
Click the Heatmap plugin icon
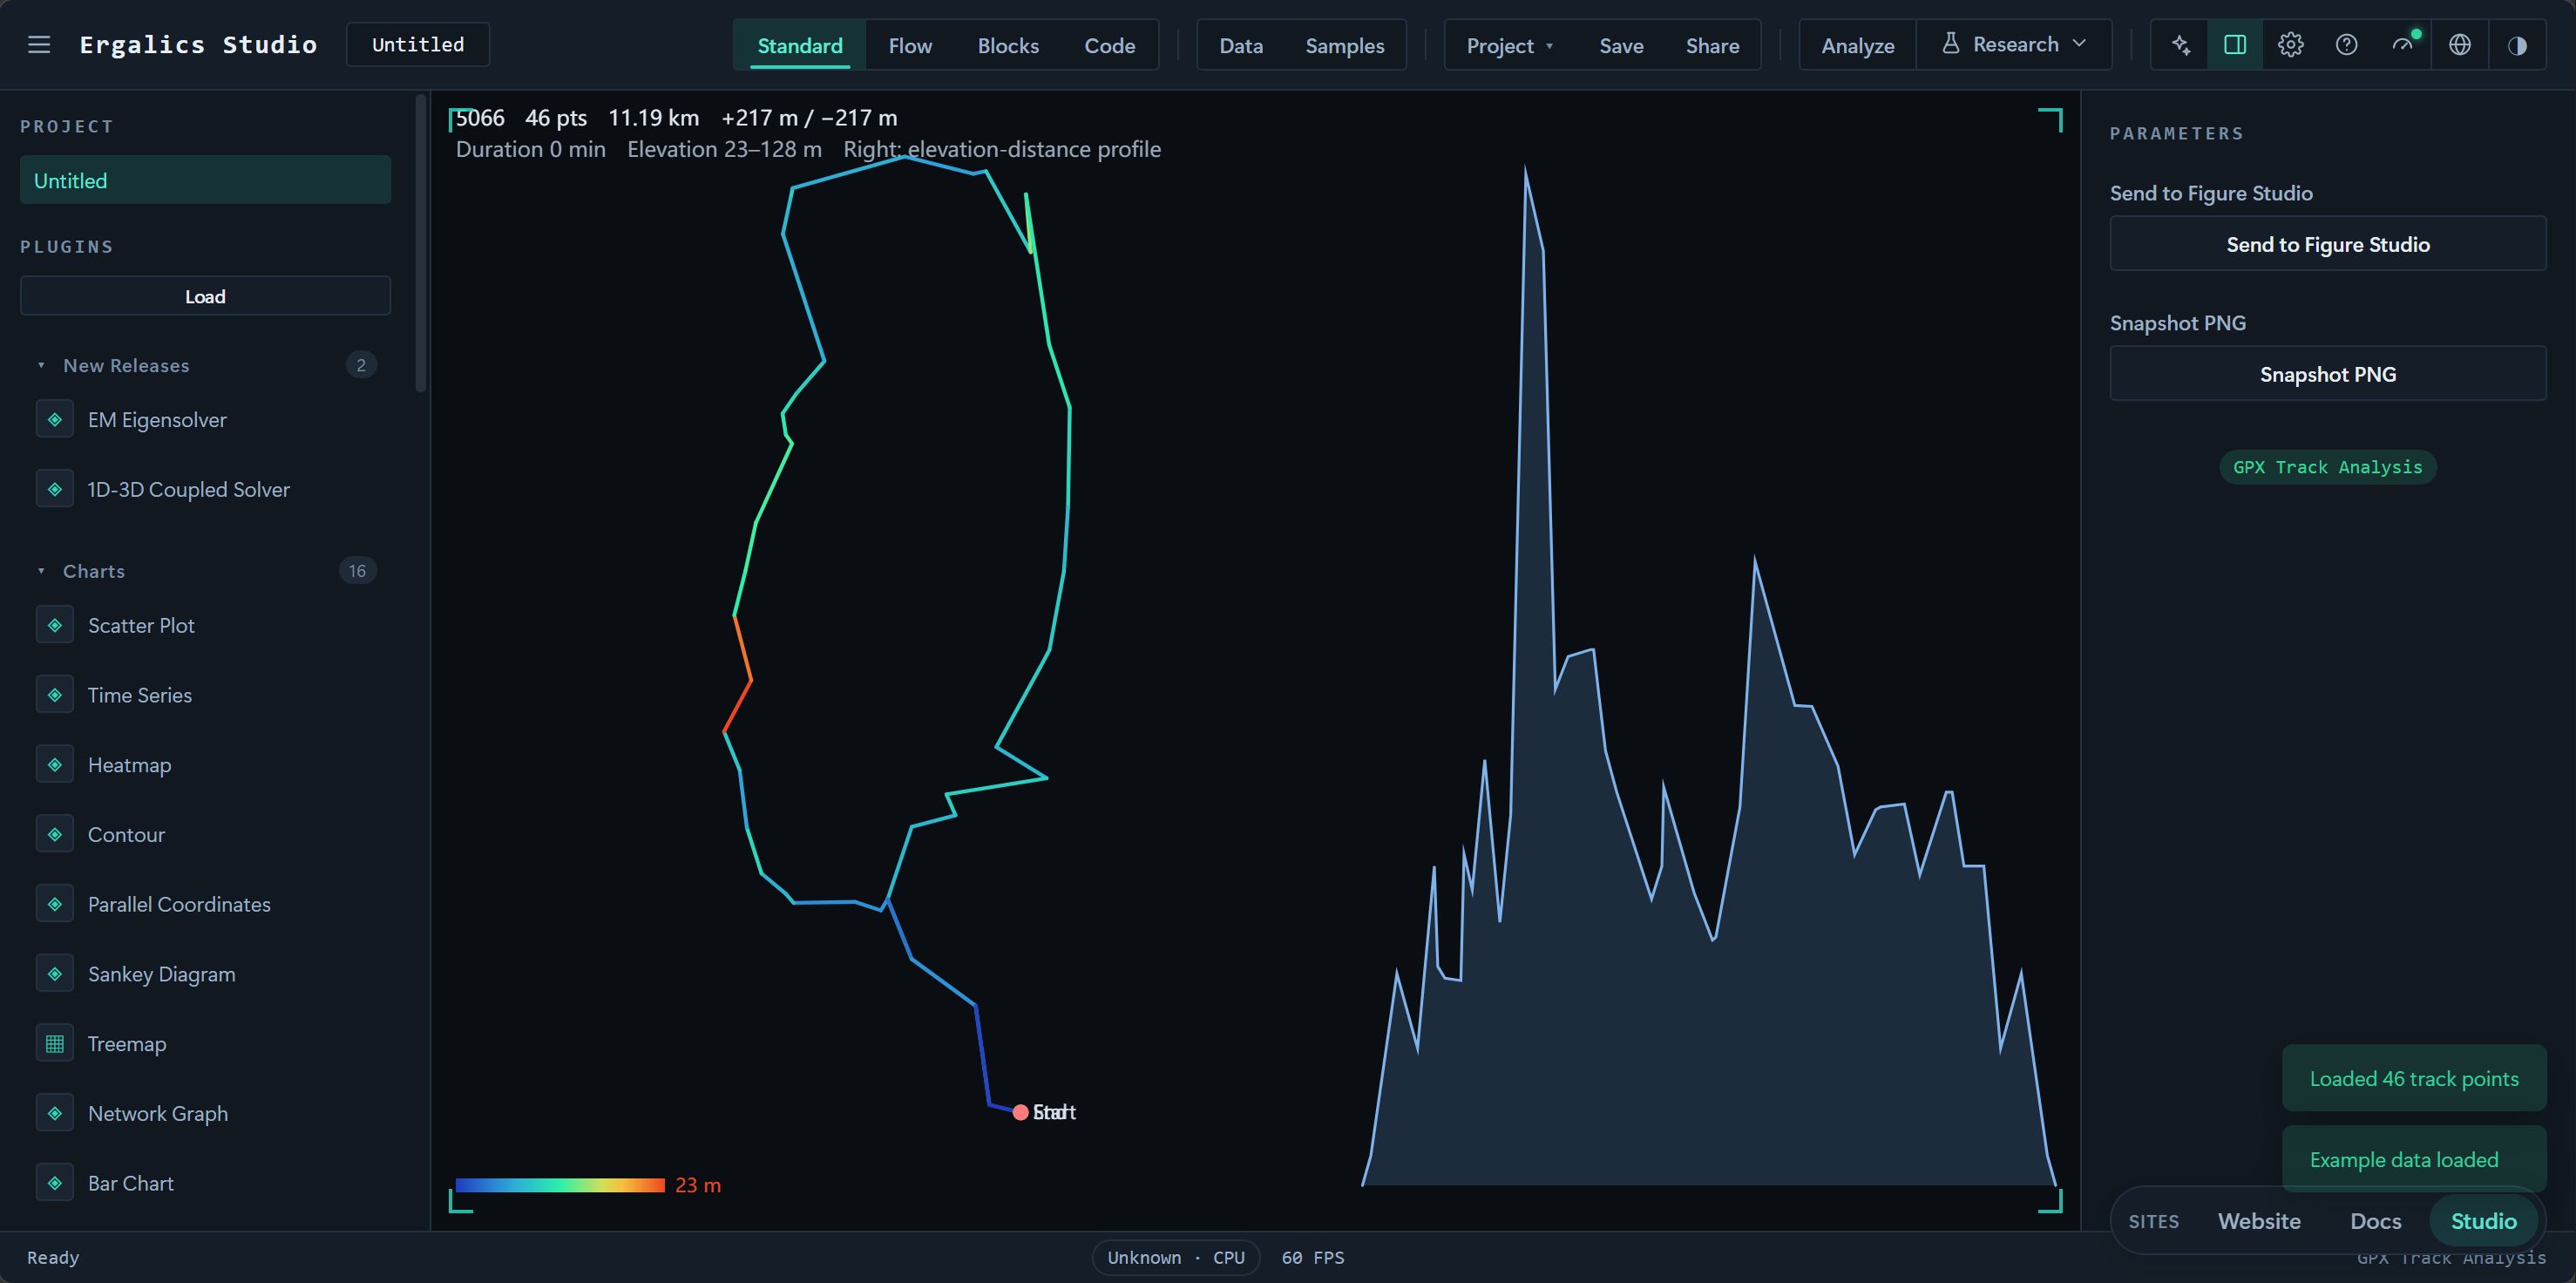pos(55,765)
